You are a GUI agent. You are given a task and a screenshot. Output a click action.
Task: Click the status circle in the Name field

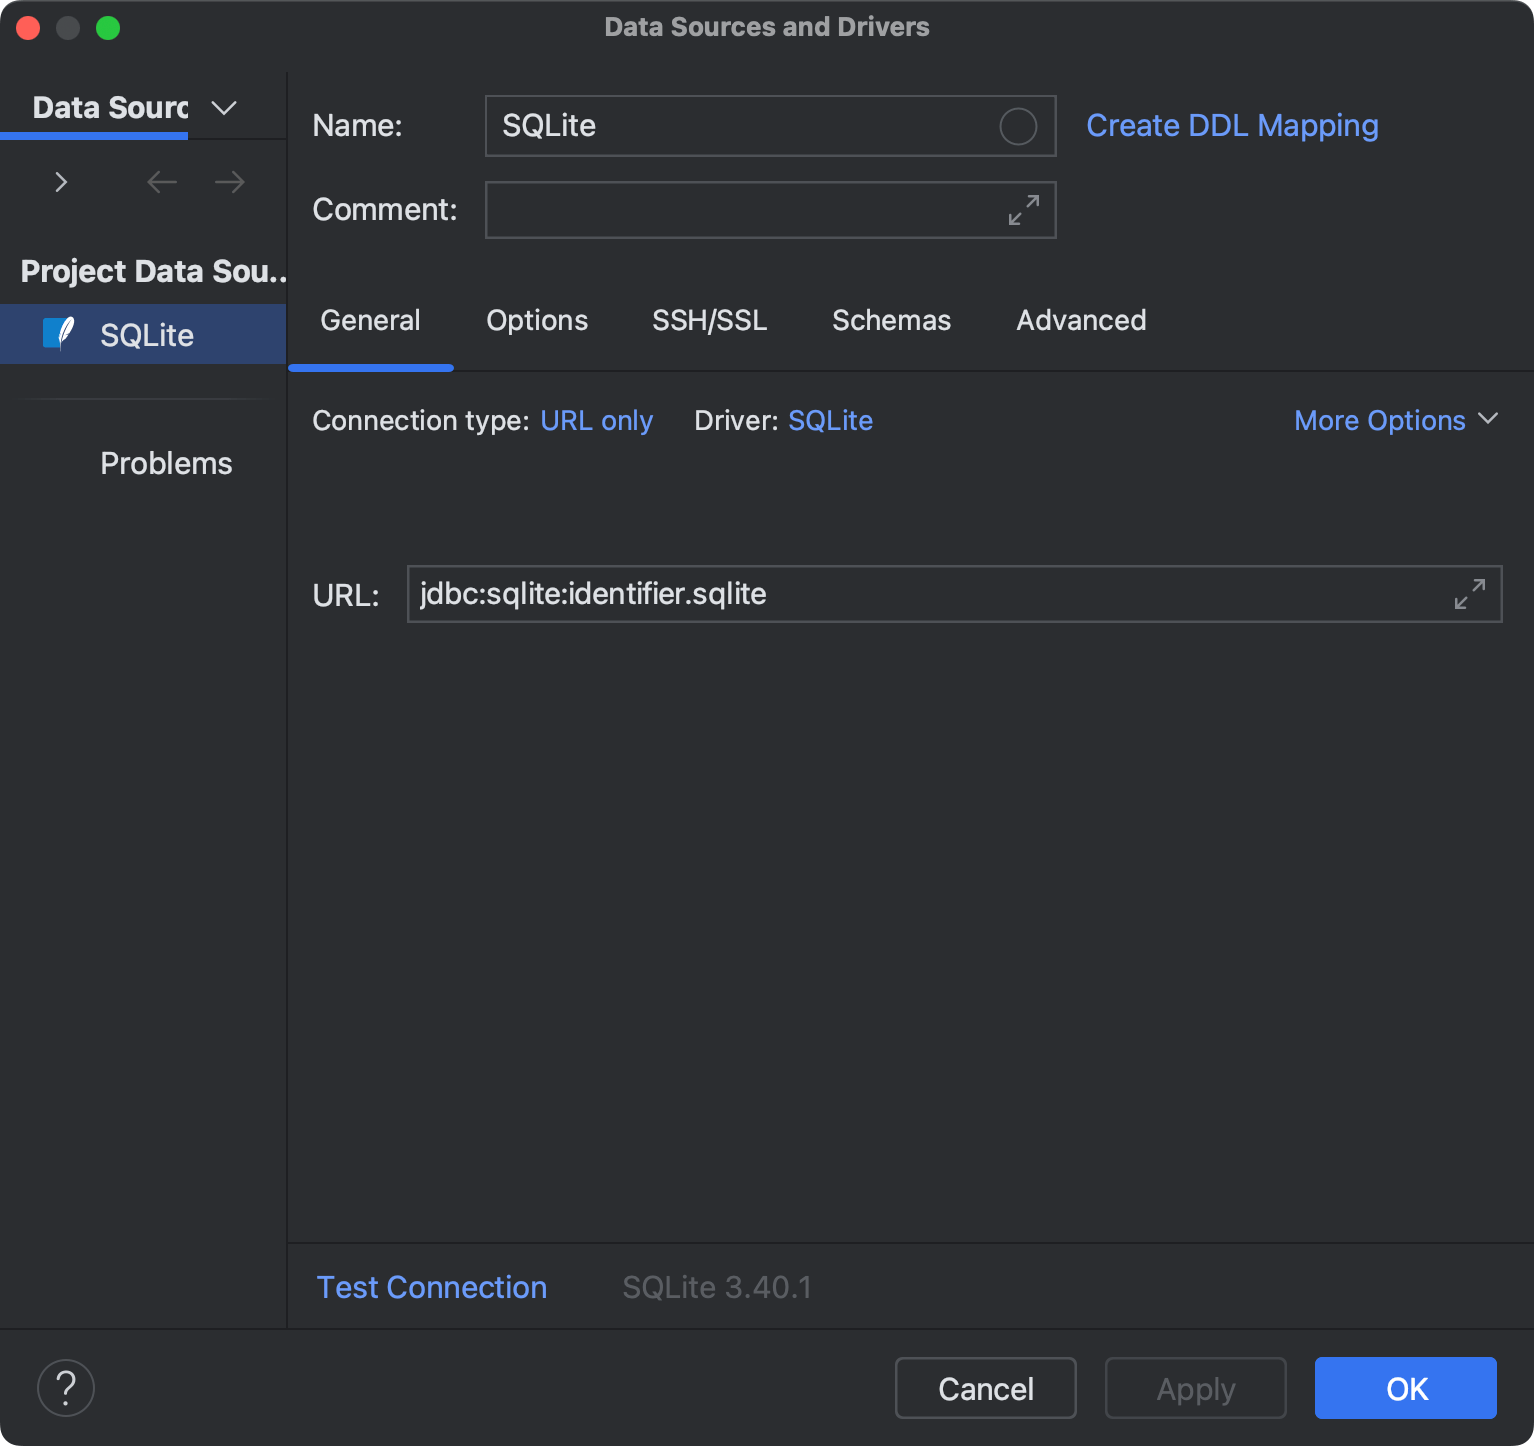click(x=1018, y=126)
